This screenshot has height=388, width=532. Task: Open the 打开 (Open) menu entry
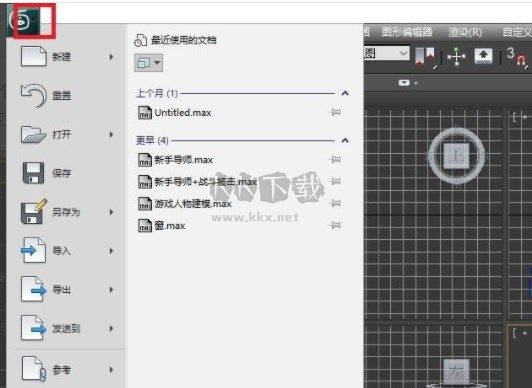click(x=66, y=135)
